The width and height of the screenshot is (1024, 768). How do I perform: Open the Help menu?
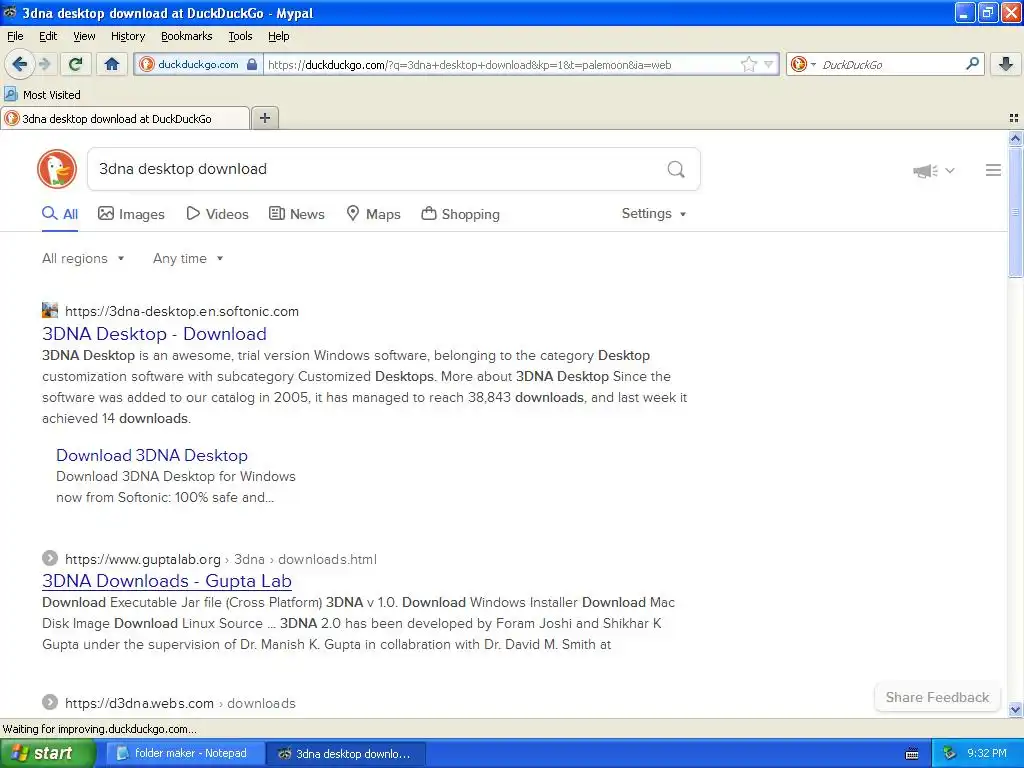pos(278,36)
